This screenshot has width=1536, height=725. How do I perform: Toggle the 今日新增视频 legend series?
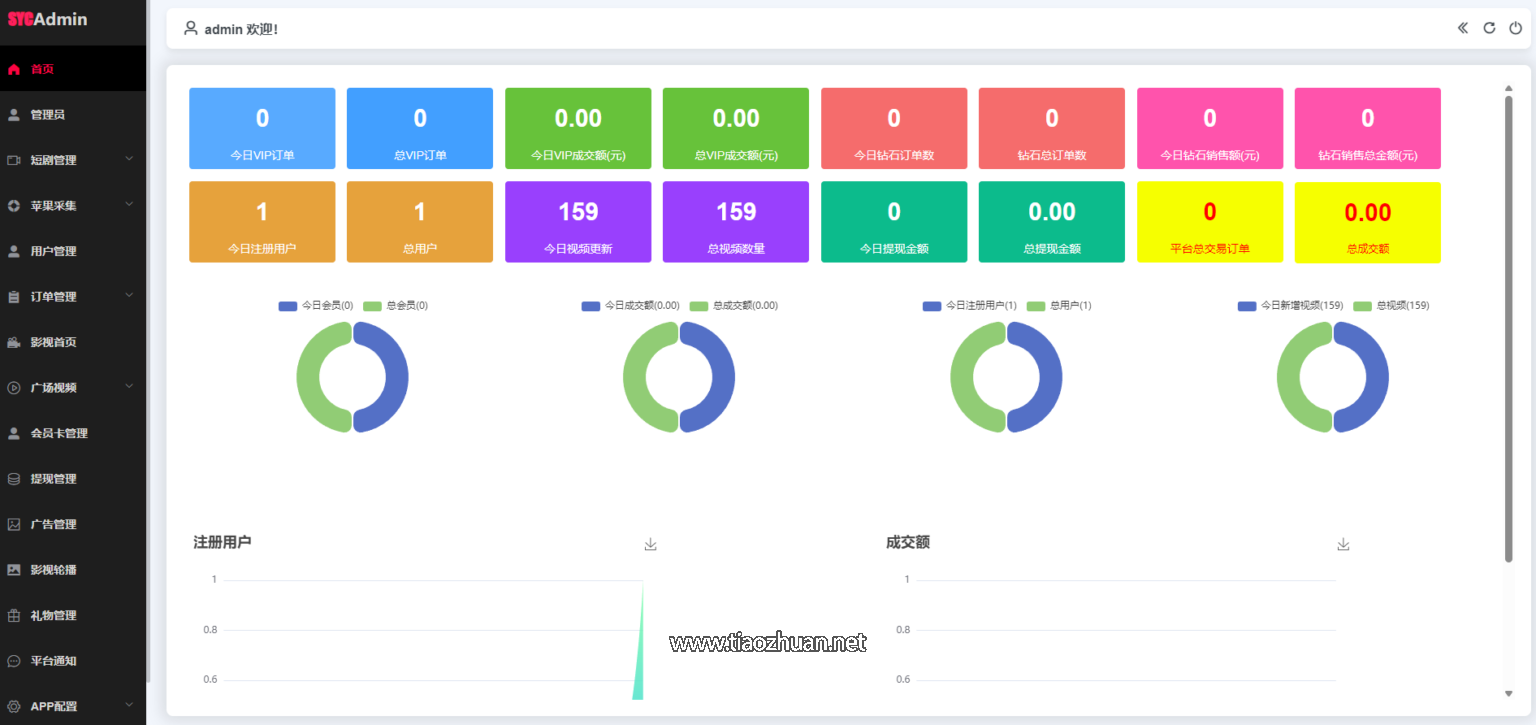pos(1290,306)
